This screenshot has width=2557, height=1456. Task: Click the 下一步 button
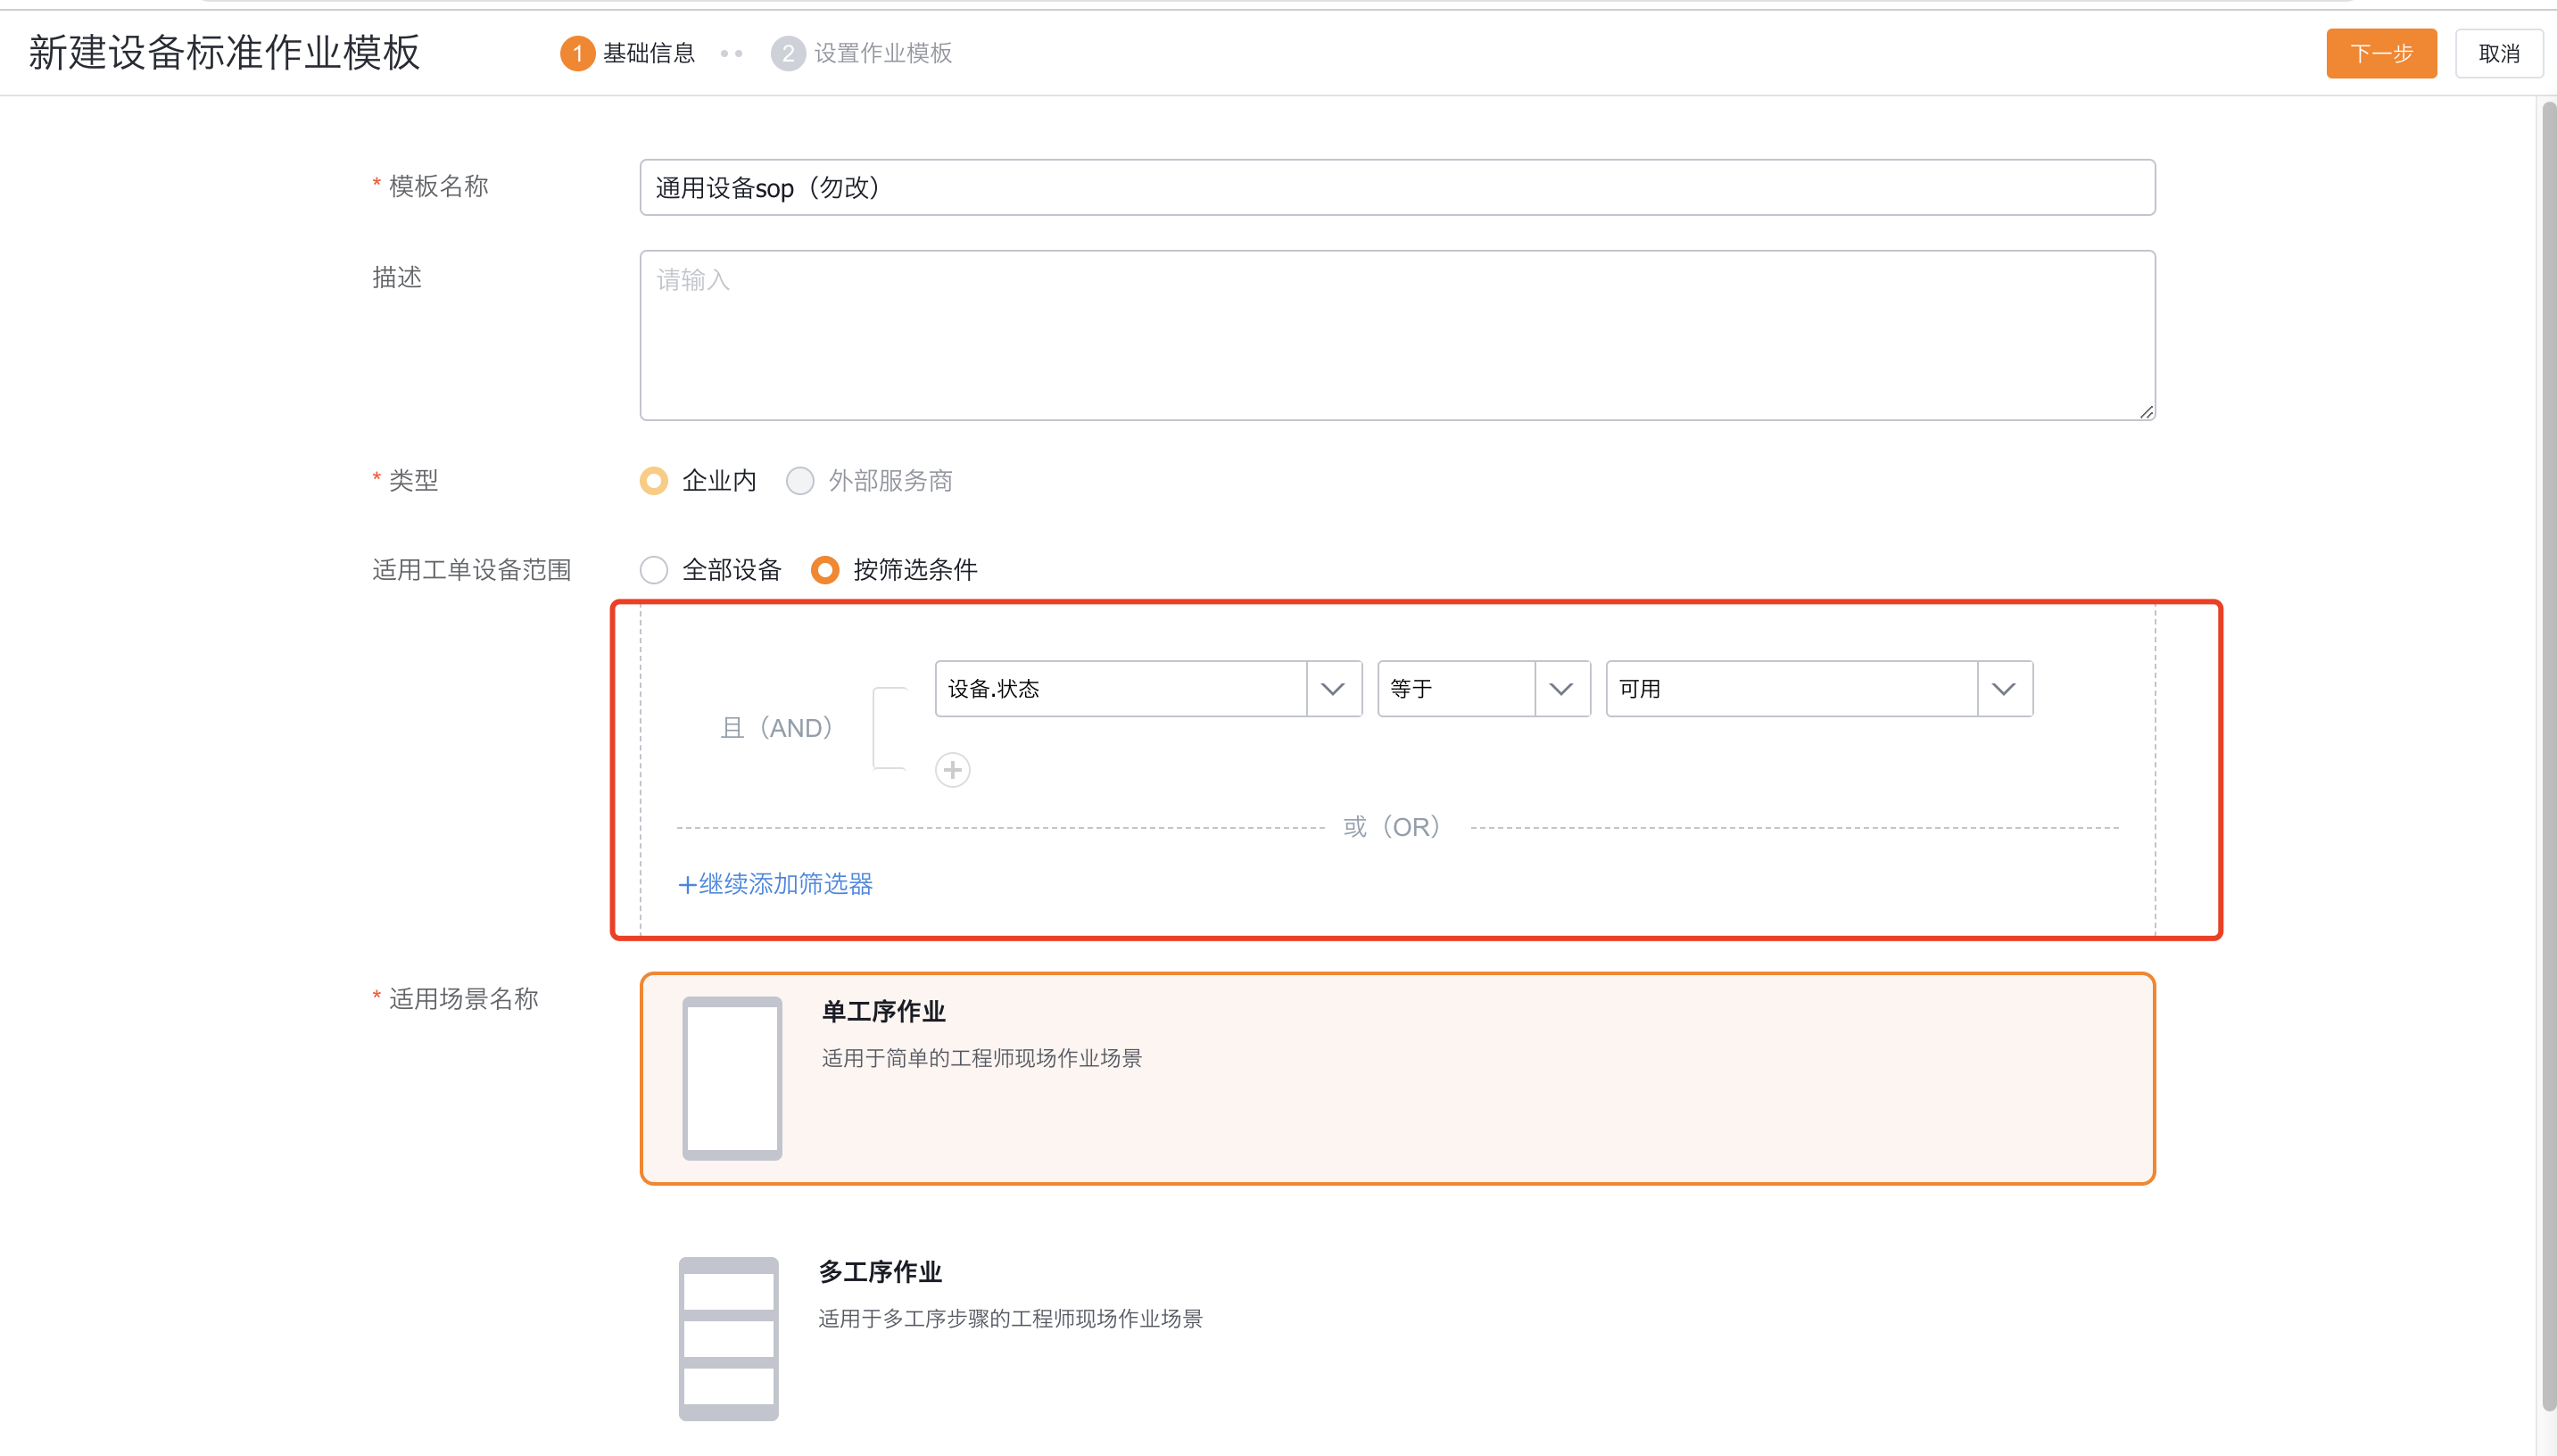pos(2381,53)
